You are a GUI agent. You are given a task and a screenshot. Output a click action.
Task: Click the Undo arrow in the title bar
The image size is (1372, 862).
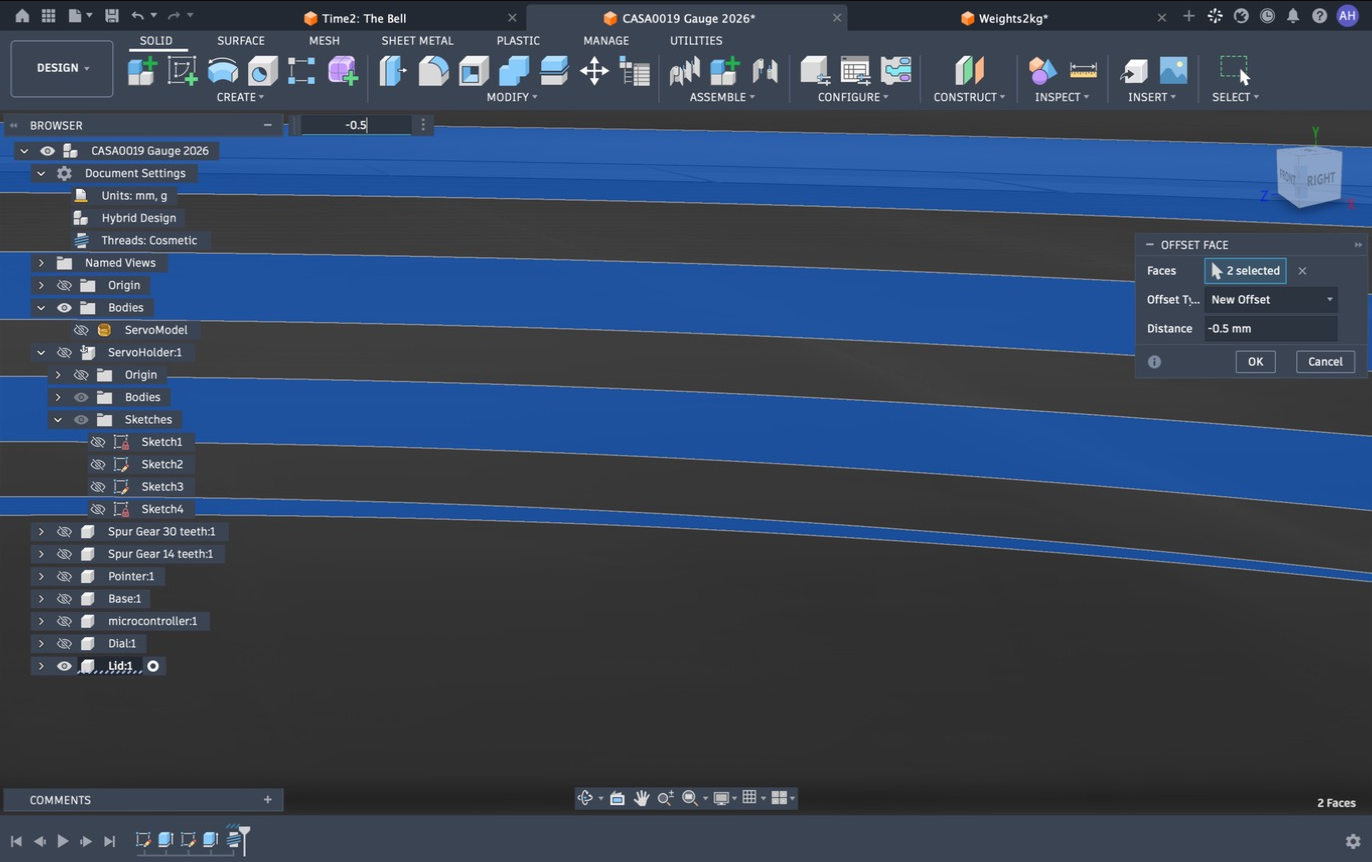point(138,17)
